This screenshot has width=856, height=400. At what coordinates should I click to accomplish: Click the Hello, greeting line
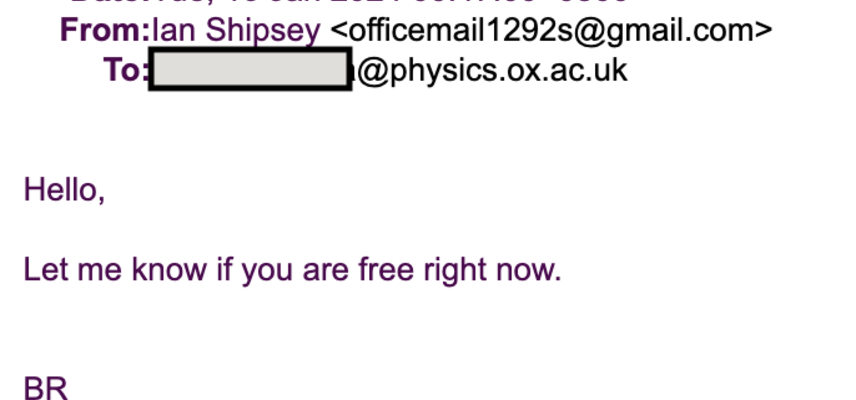[64, 191]
